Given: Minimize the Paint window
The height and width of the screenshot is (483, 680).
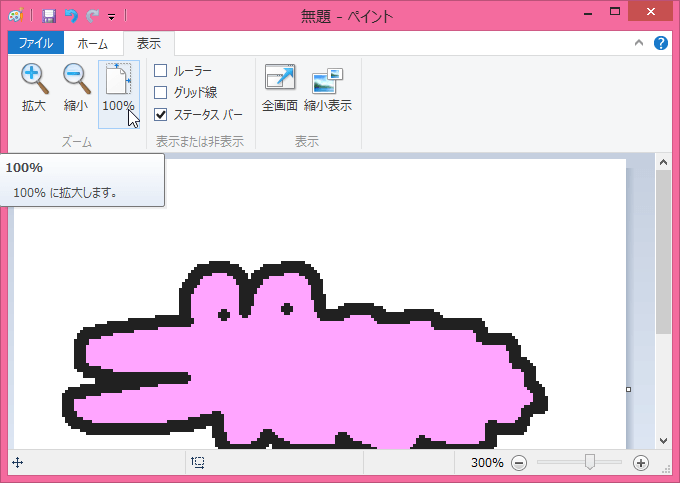Looking at the screenshot, I should click(x=588, y=13).
